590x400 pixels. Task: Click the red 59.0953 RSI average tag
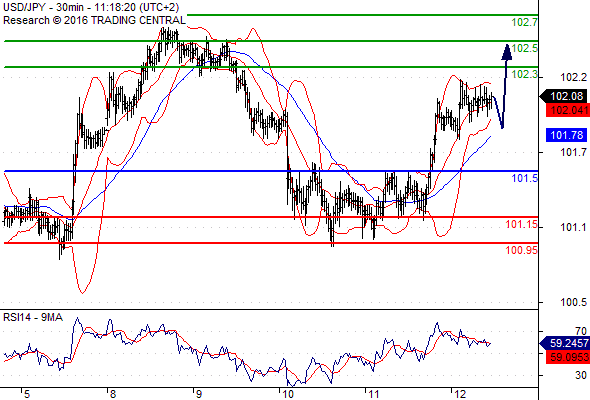(568, 357)
